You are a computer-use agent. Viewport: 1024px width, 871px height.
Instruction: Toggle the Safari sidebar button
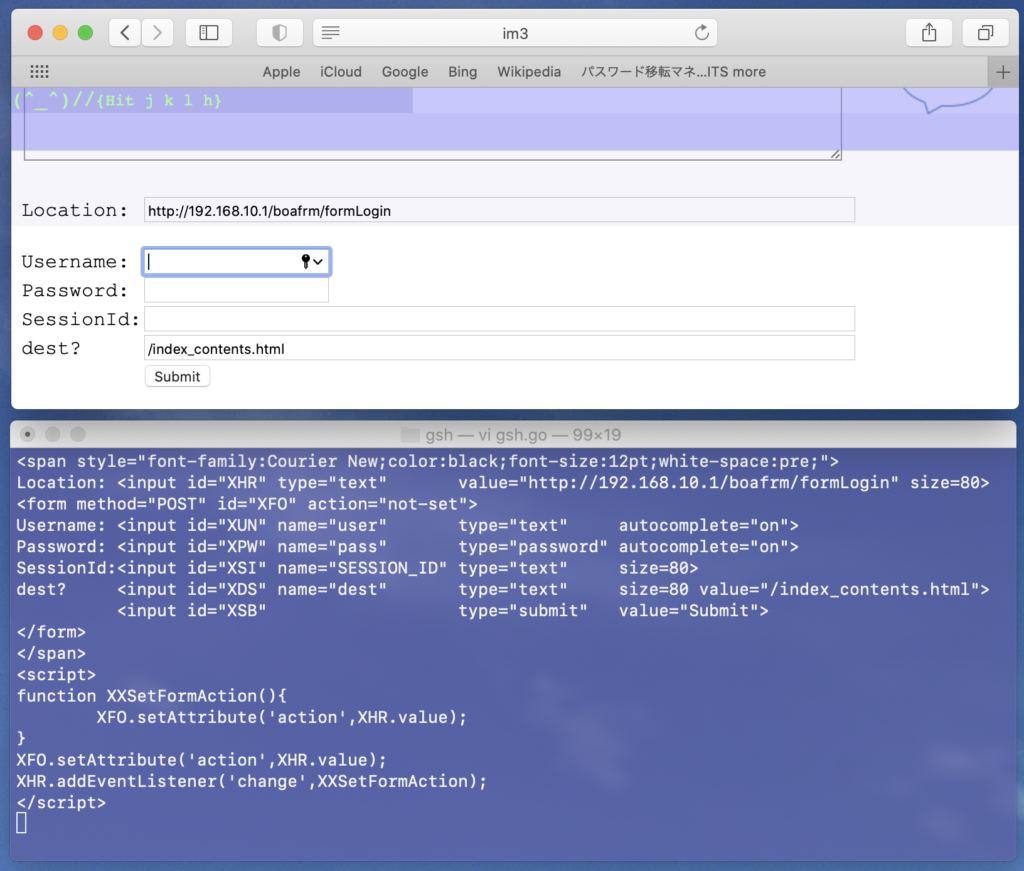(x=209, y=33)
